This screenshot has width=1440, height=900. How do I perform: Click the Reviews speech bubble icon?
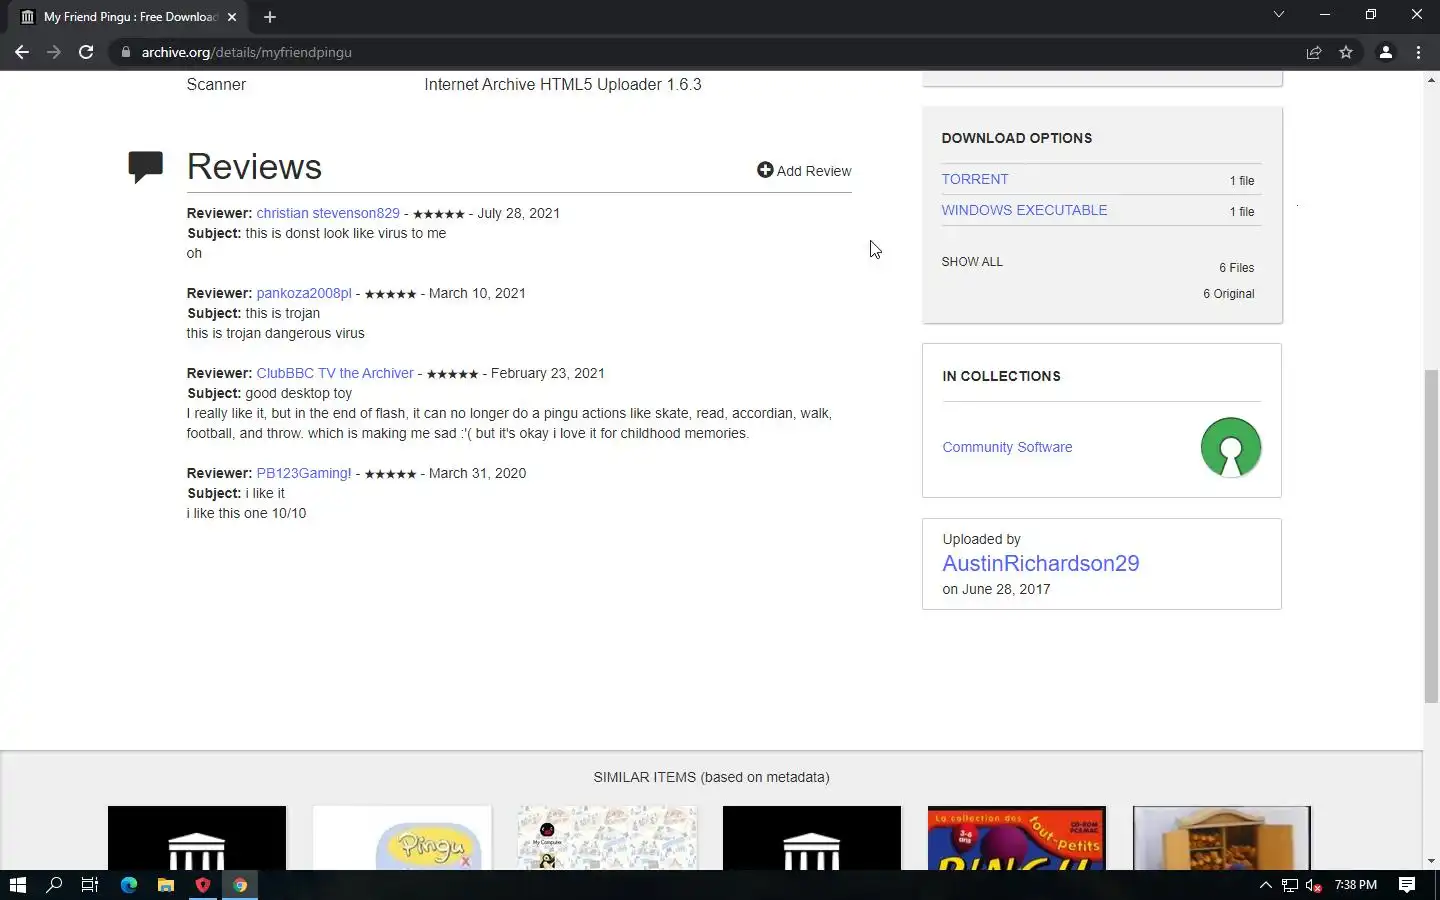click(x=146, y=166)
